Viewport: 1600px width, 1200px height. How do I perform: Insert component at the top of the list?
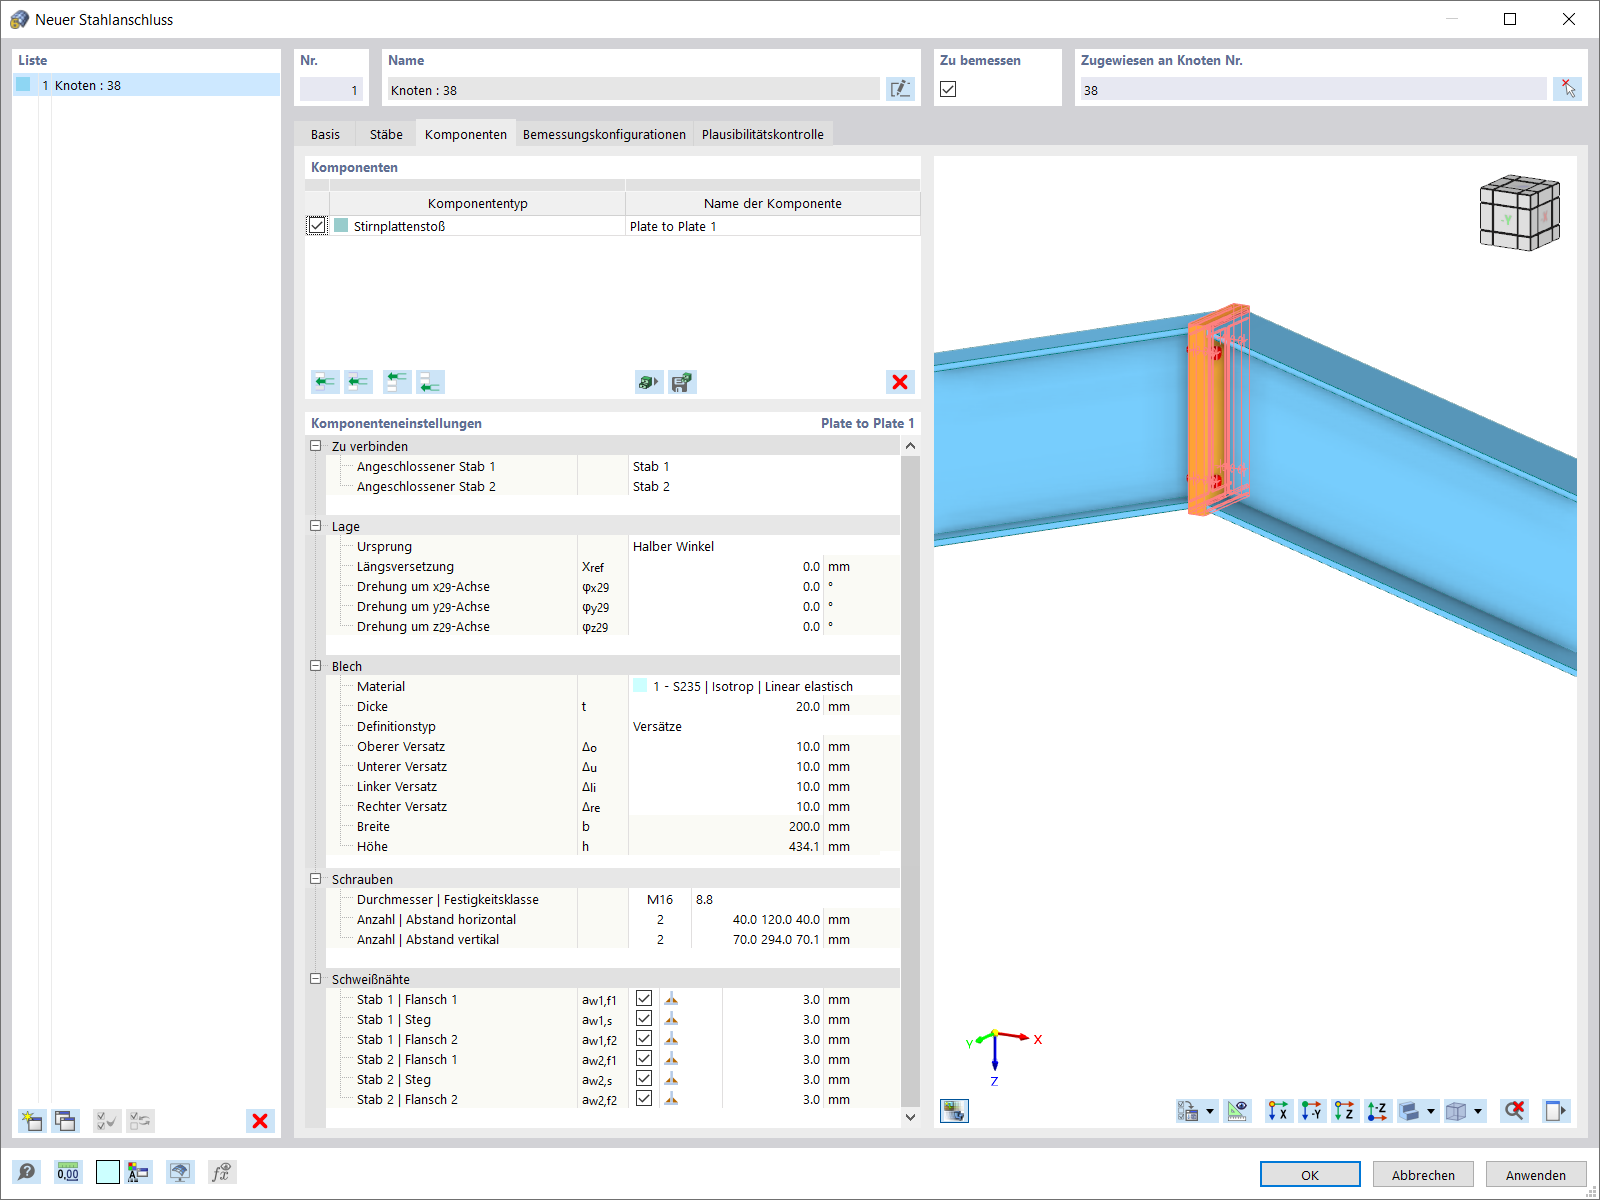pyautogui.click(x=397, y=381)
